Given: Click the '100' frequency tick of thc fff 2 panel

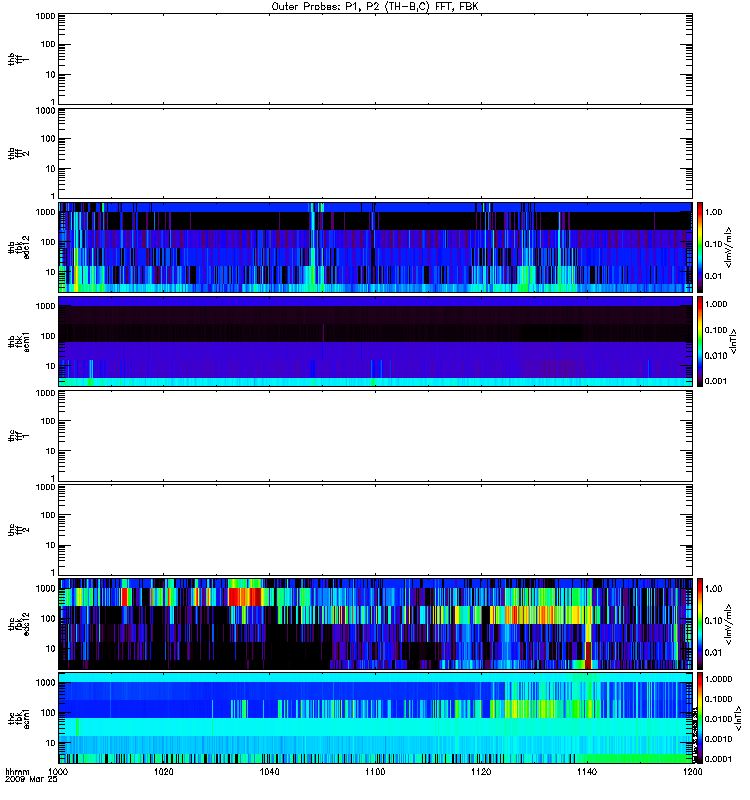Looking at the screenshot, I should tap(48, 515).
